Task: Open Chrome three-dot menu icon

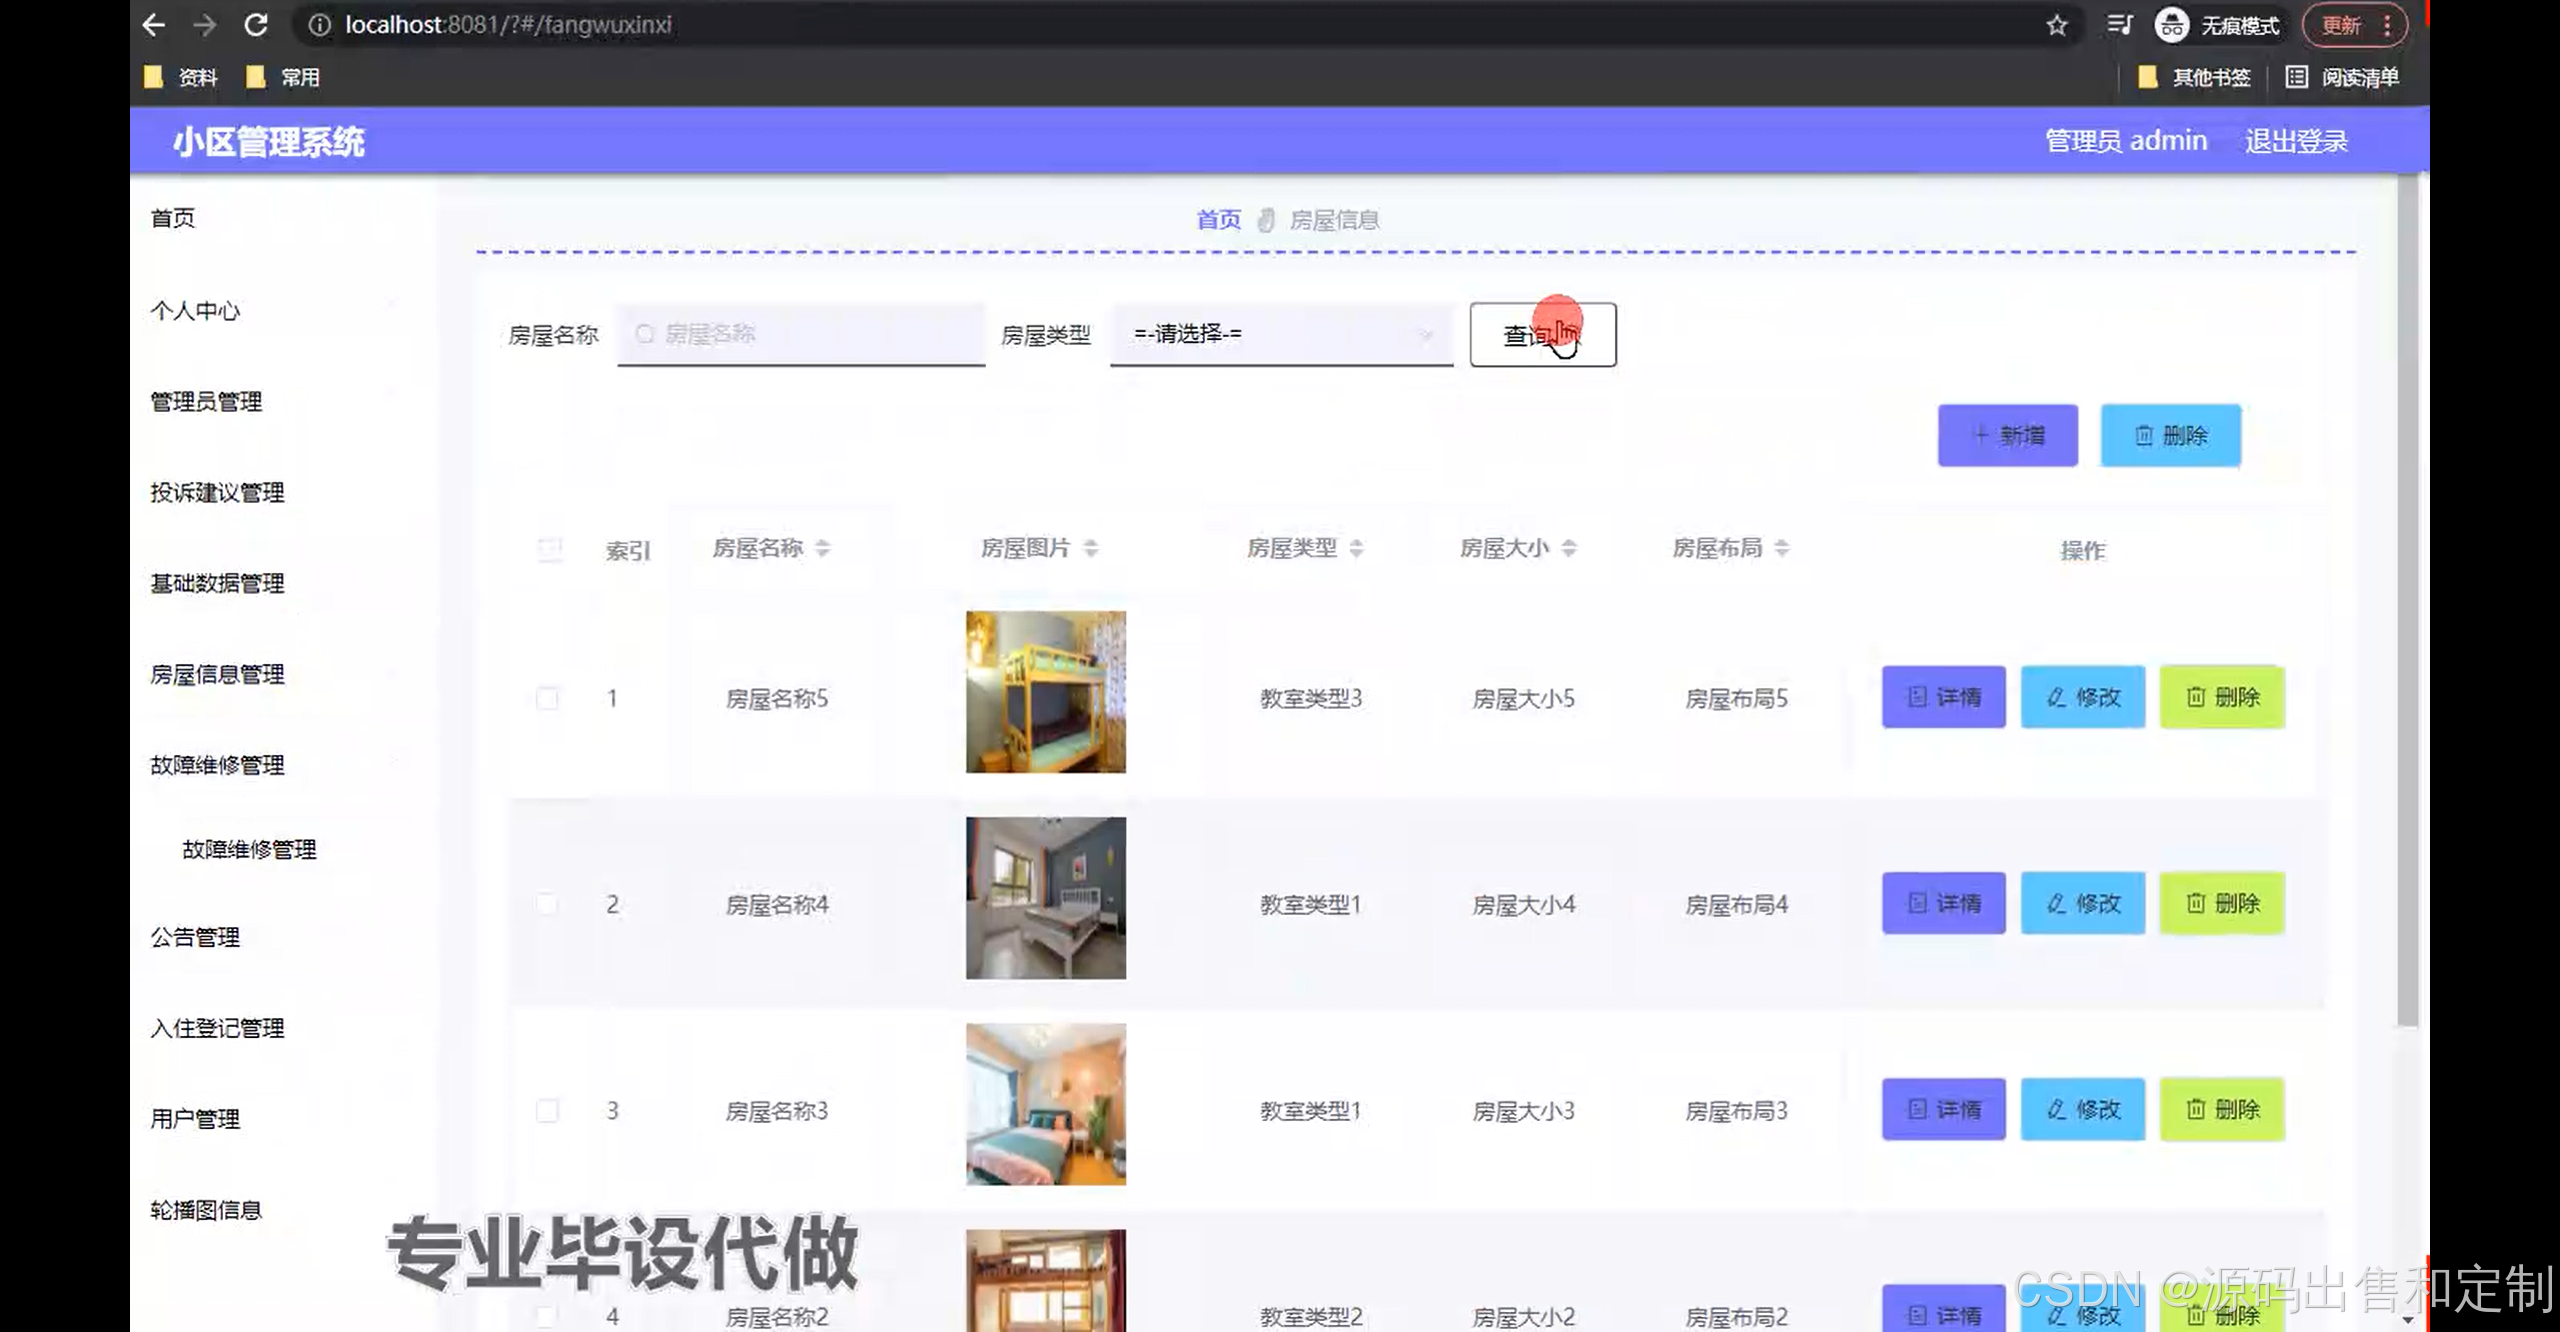Action: tap(2387, 25)
